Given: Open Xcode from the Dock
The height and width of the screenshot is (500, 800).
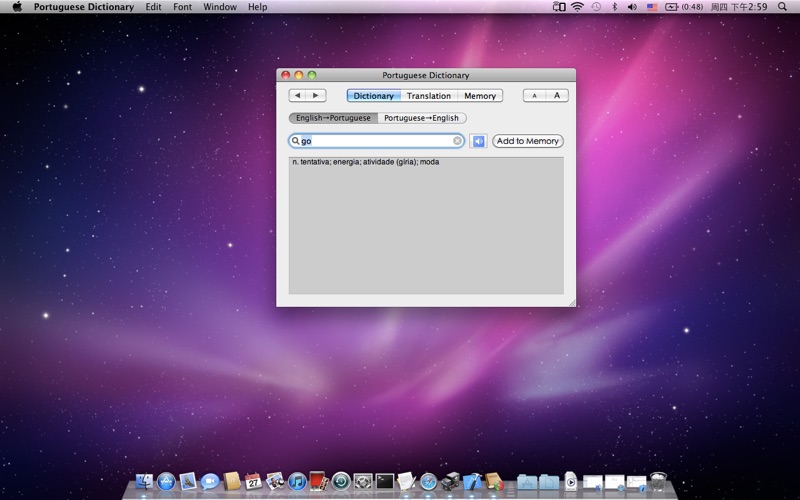Looking at the screenshot, I should 472,481.
